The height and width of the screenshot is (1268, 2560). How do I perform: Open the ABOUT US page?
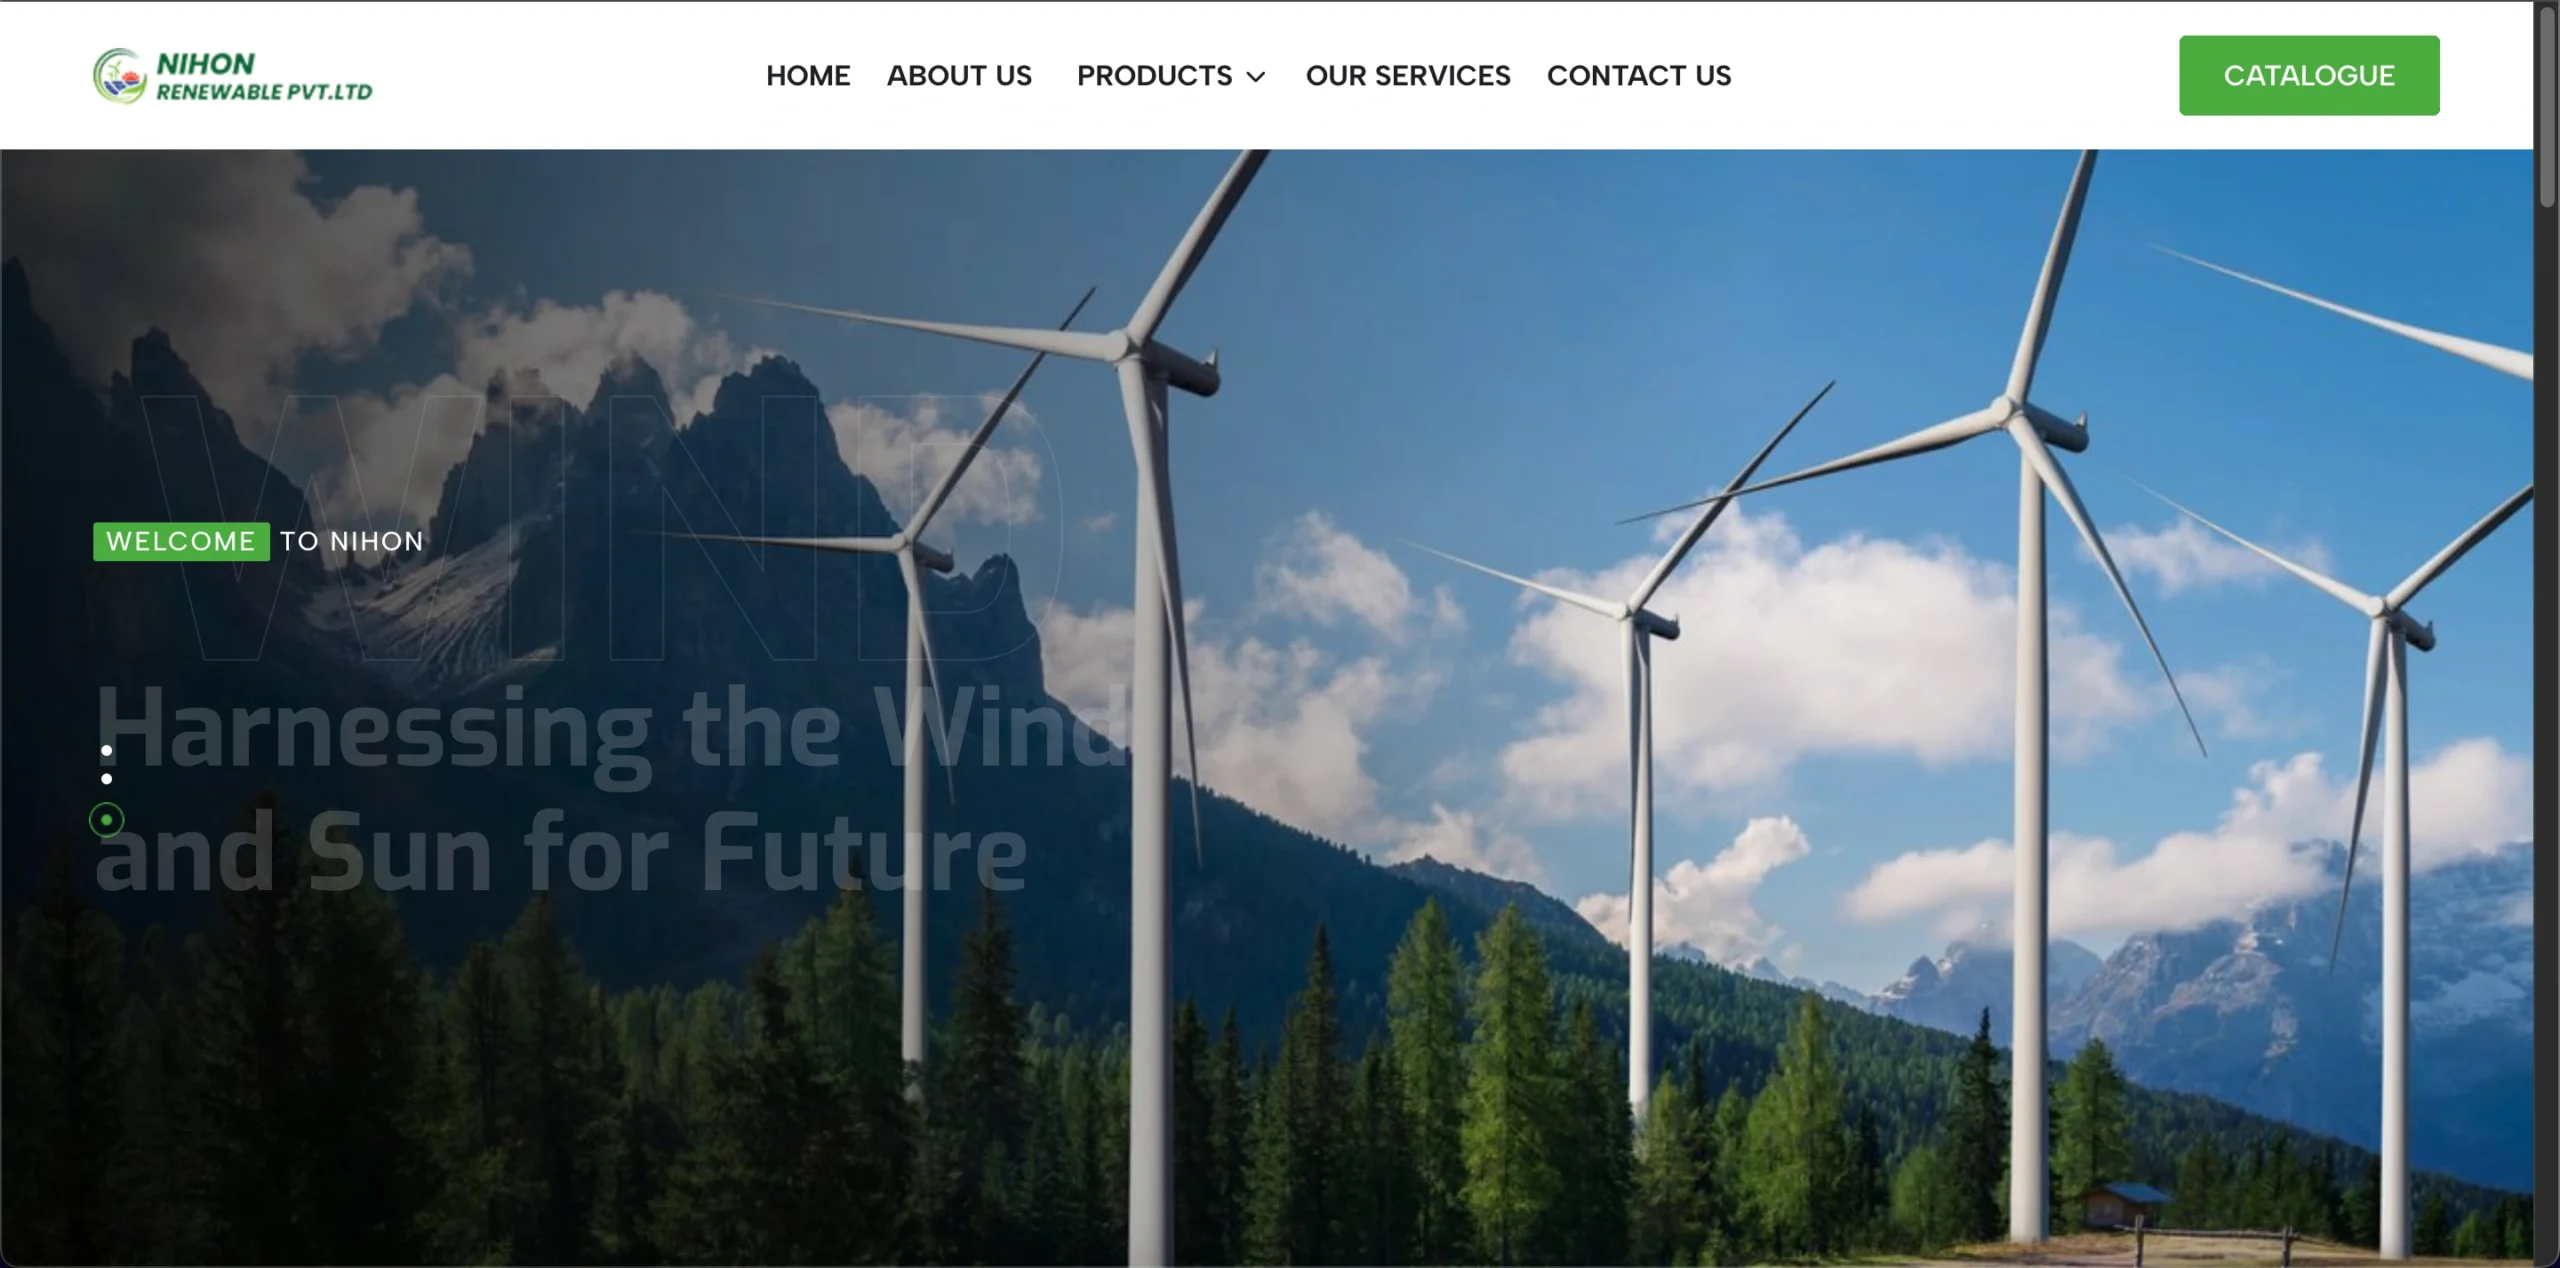click(959, 76)
